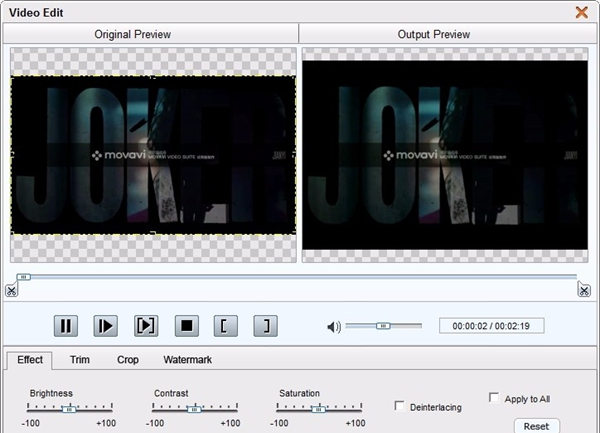Check the Apply to All option
The width and height of the screenshot is (600, 433).
point(494,397)
